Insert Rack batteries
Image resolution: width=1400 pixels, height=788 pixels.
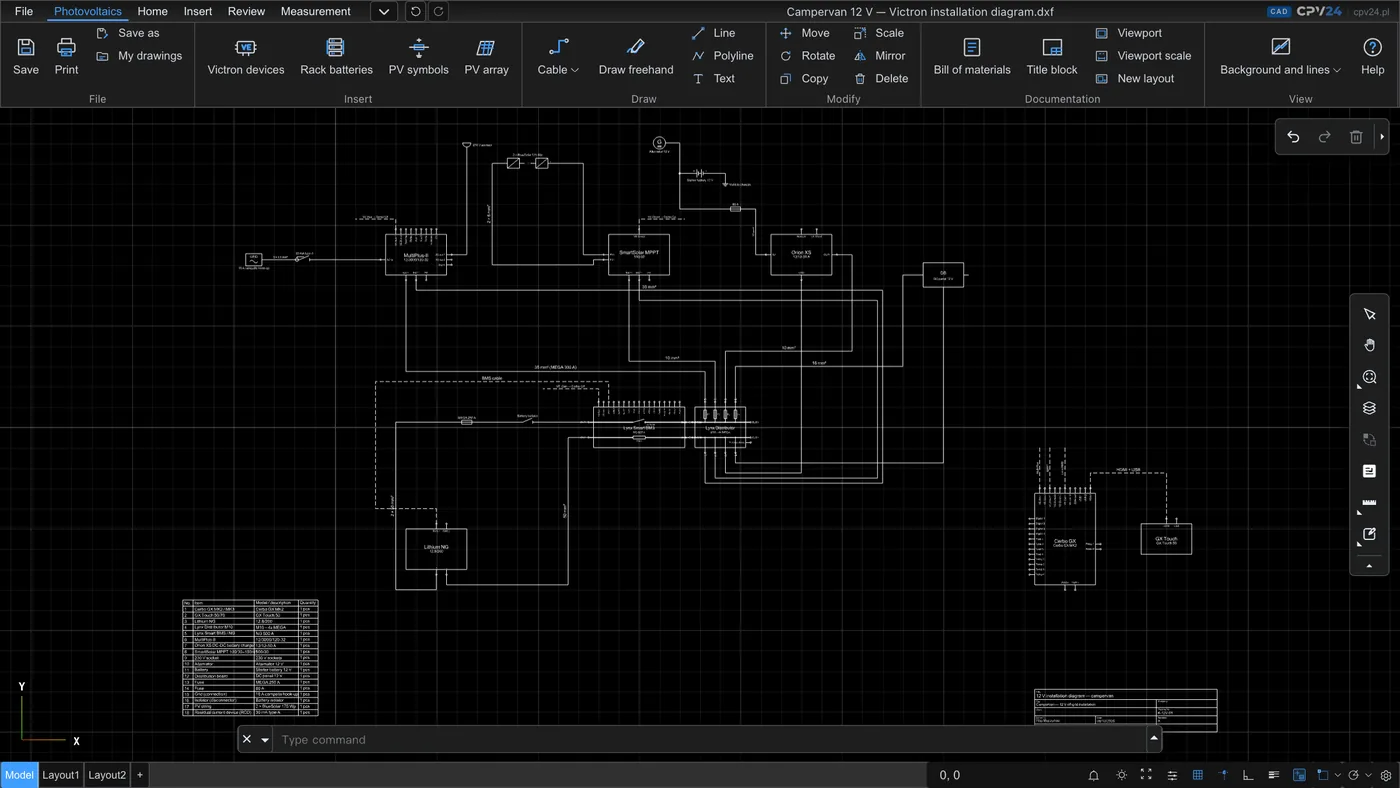pos(336,57)
